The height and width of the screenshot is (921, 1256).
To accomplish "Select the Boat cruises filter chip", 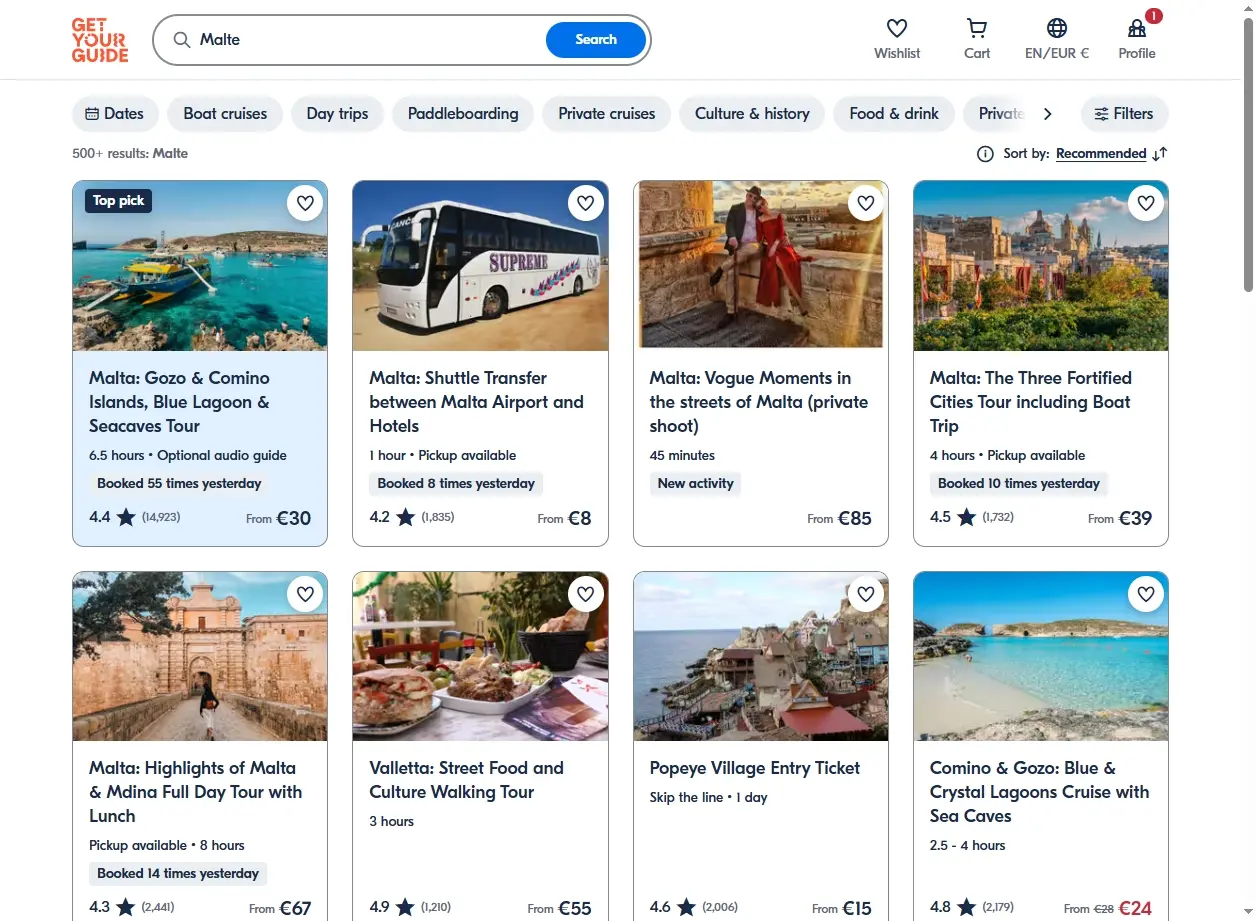I will tap(225, 114).
